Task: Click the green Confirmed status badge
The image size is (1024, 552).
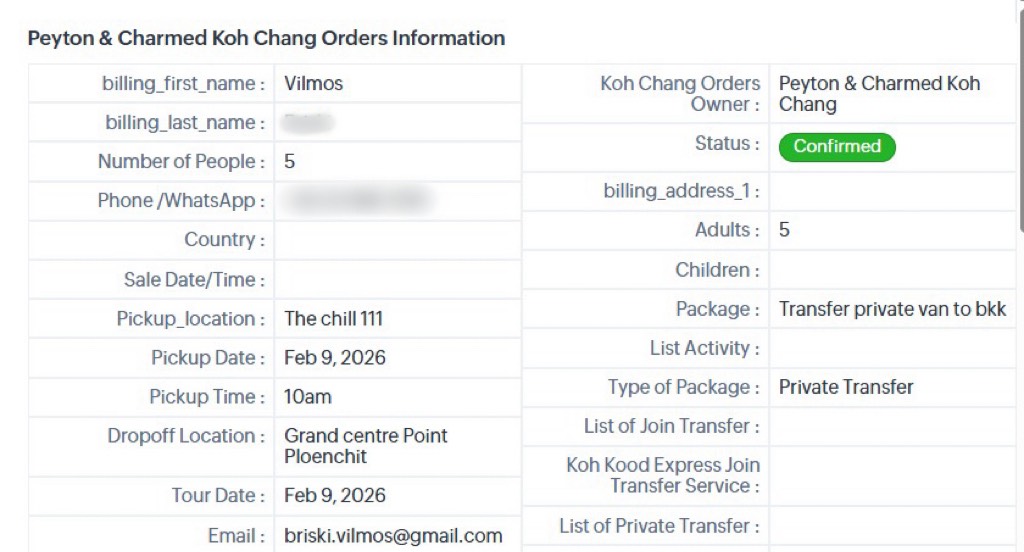Action: pyautogui.click(x=837, y=146)
